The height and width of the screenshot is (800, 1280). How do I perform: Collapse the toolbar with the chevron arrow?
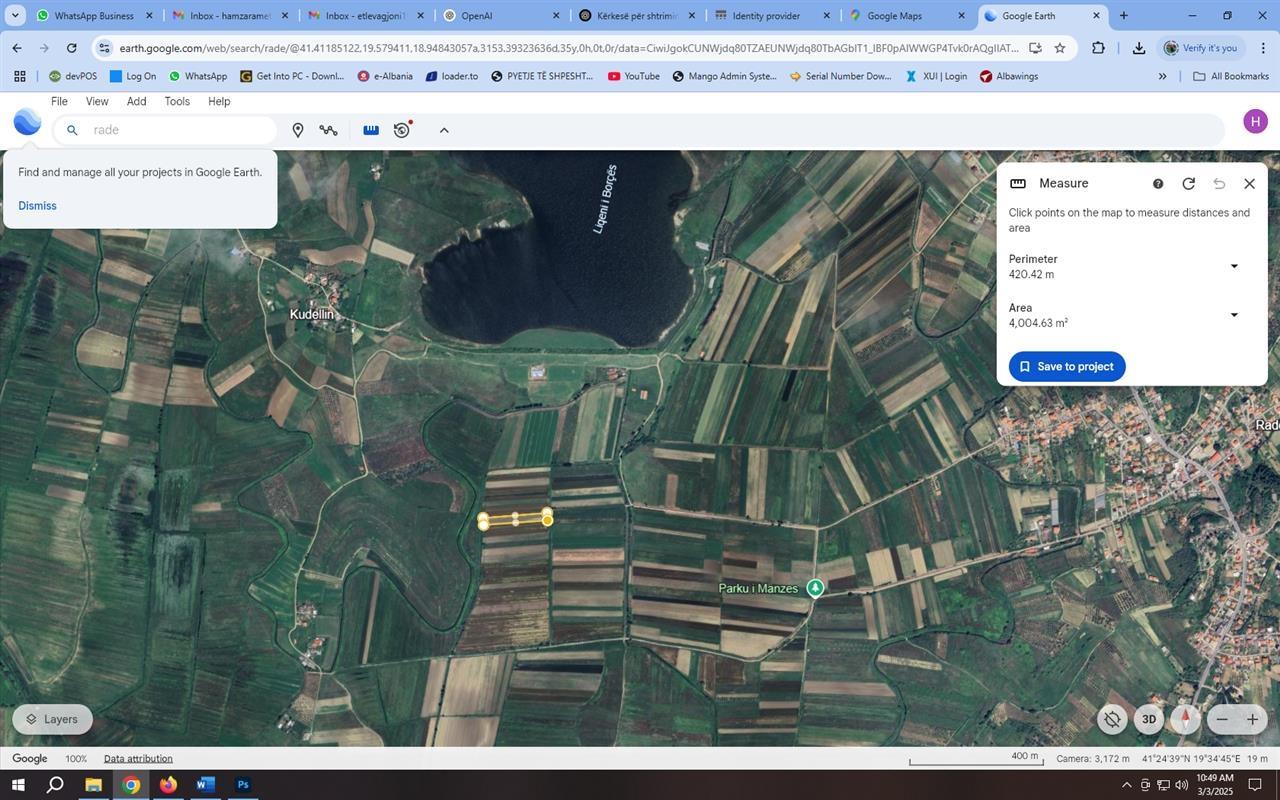click(x=444, y=130)
